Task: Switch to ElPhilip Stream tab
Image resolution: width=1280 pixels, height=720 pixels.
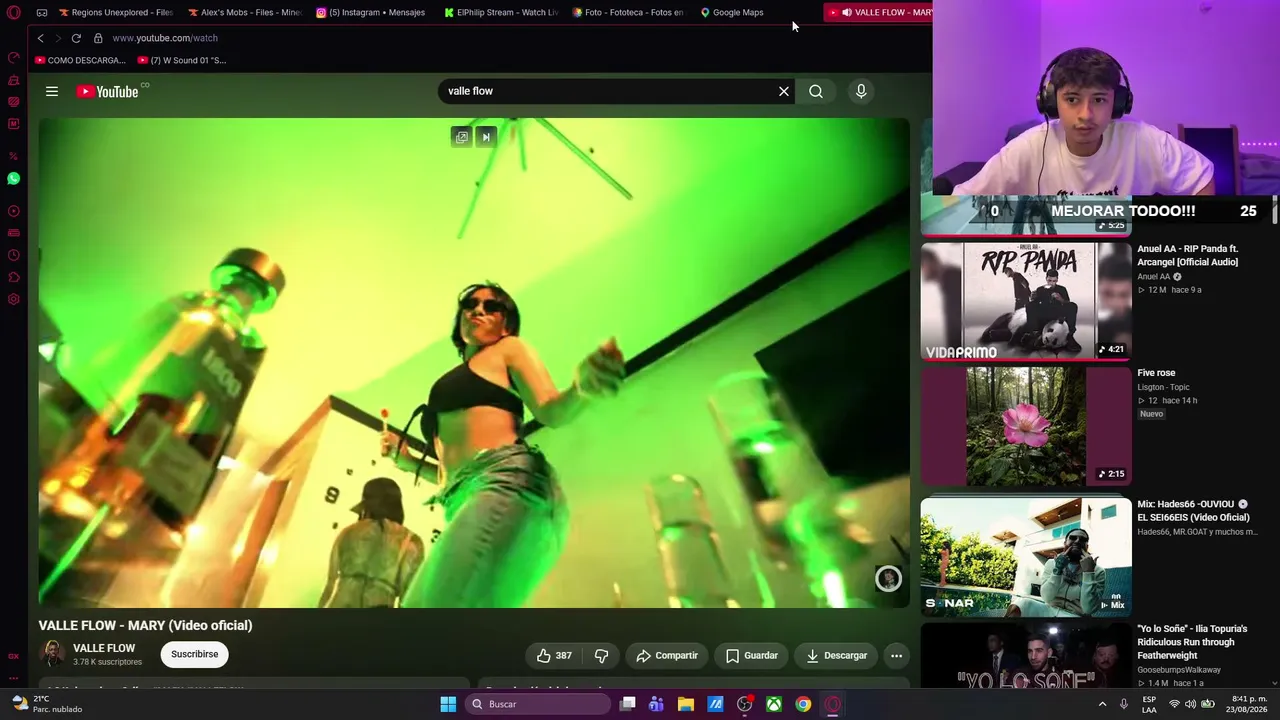Action: point(502,12)
